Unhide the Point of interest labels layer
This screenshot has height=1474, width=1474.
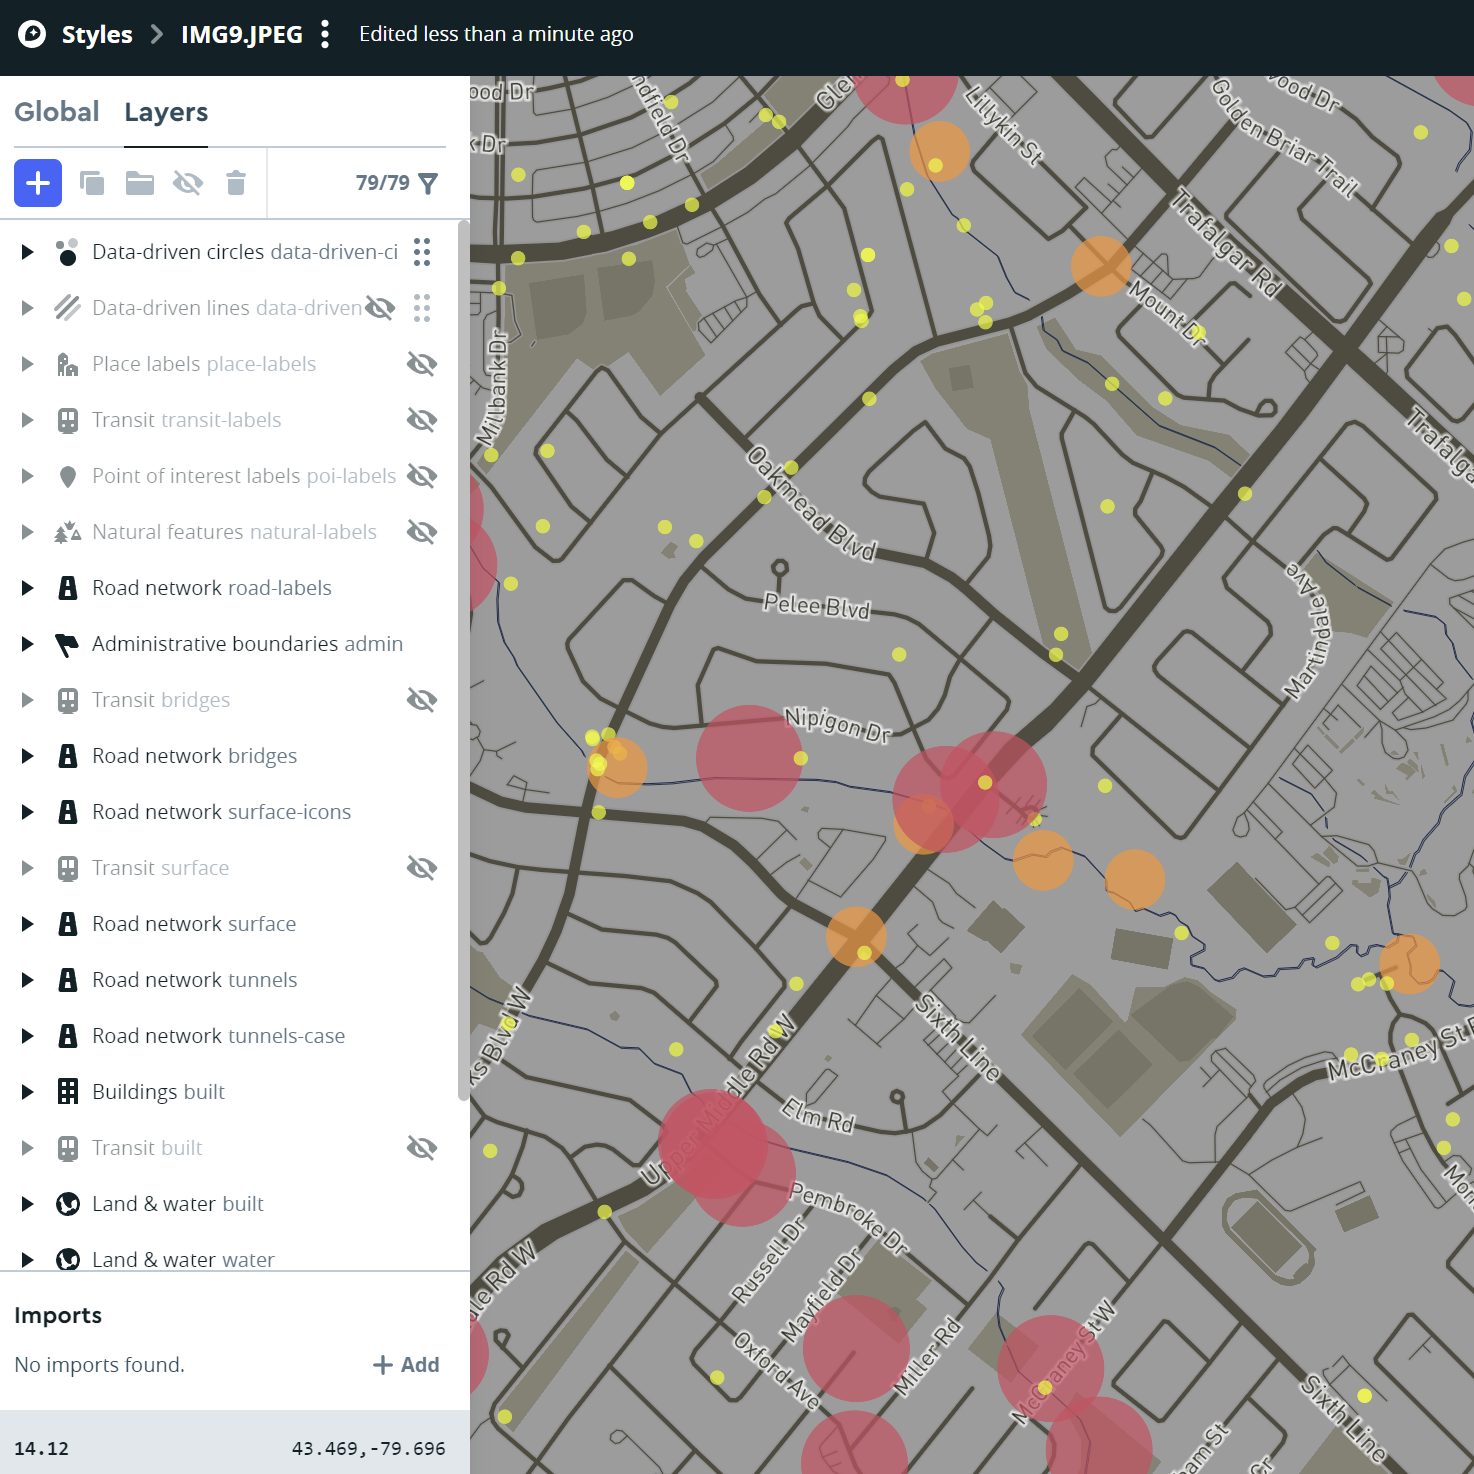tap(421, 475)
